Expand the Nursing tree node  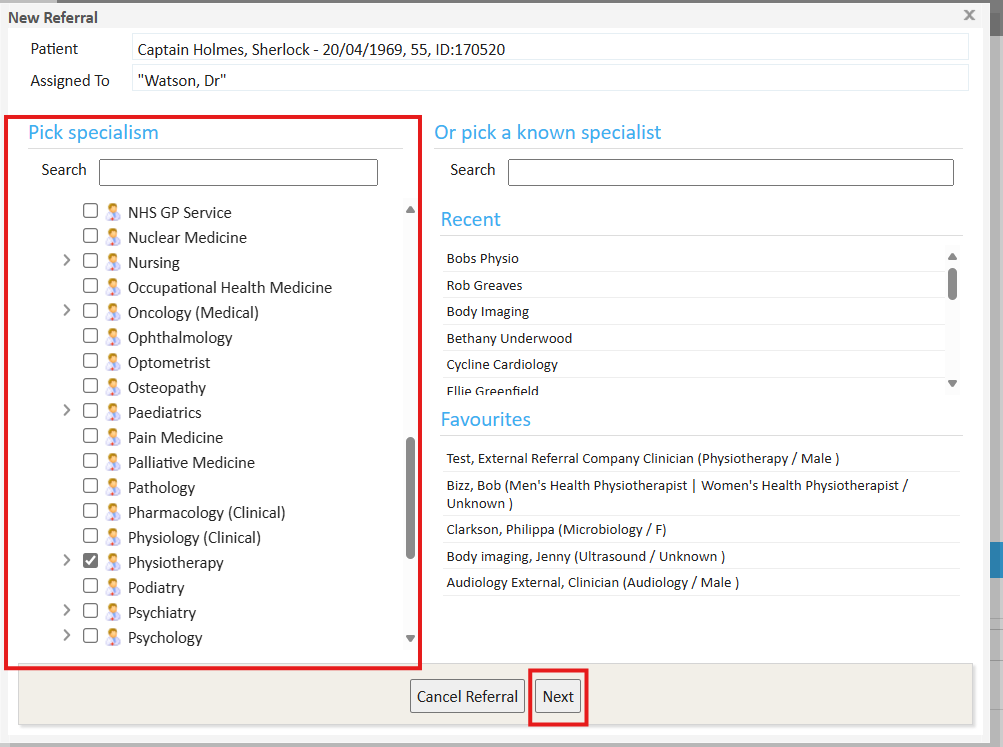coord(67,261)
